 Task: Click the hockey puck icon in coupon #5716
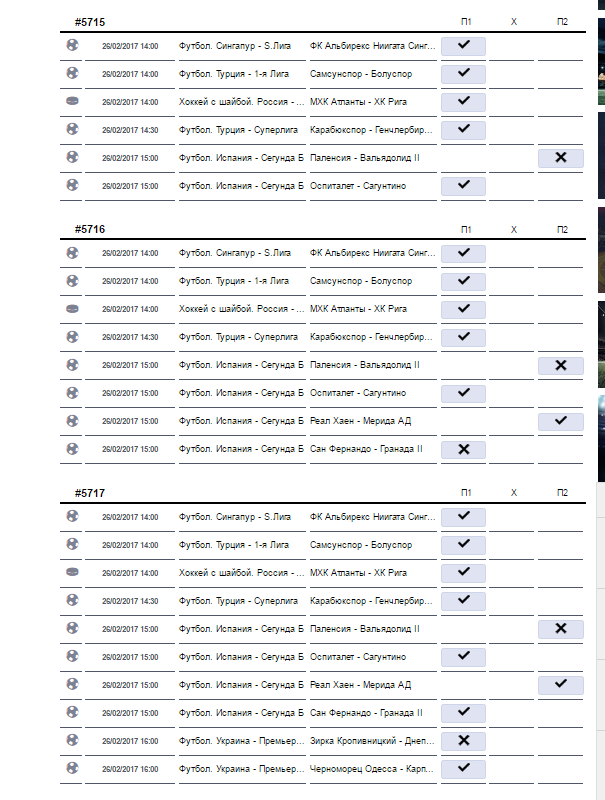[x=72, y=308]
